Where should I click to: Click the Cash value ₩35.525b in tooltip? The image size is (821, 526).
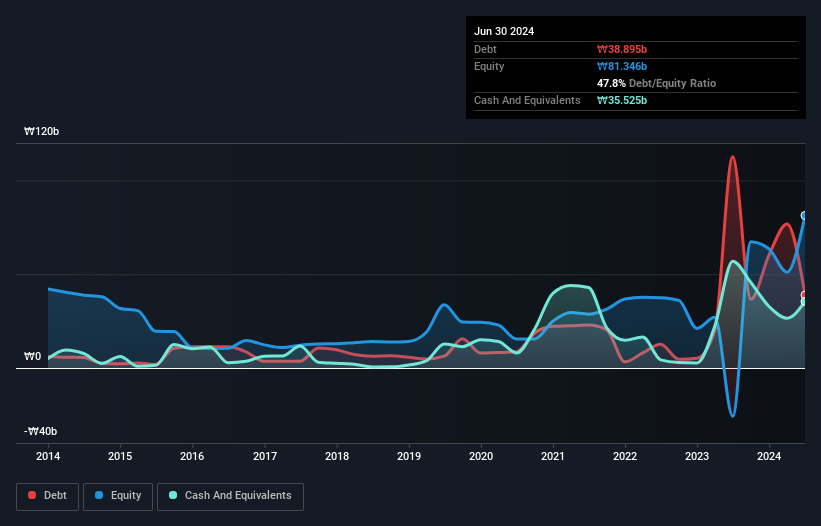click(622, 100)
